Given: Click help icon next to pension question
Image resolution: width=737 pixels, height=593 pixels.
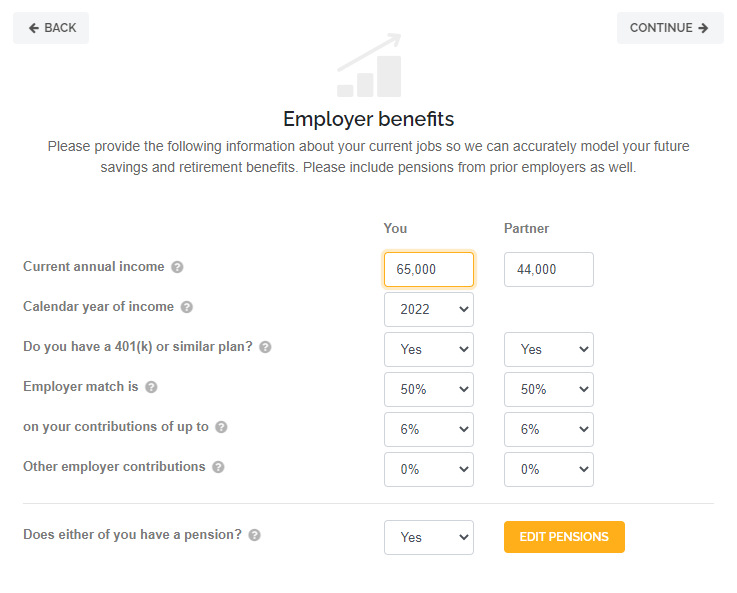Looking at the screenshot, I should tap(255, 535).
